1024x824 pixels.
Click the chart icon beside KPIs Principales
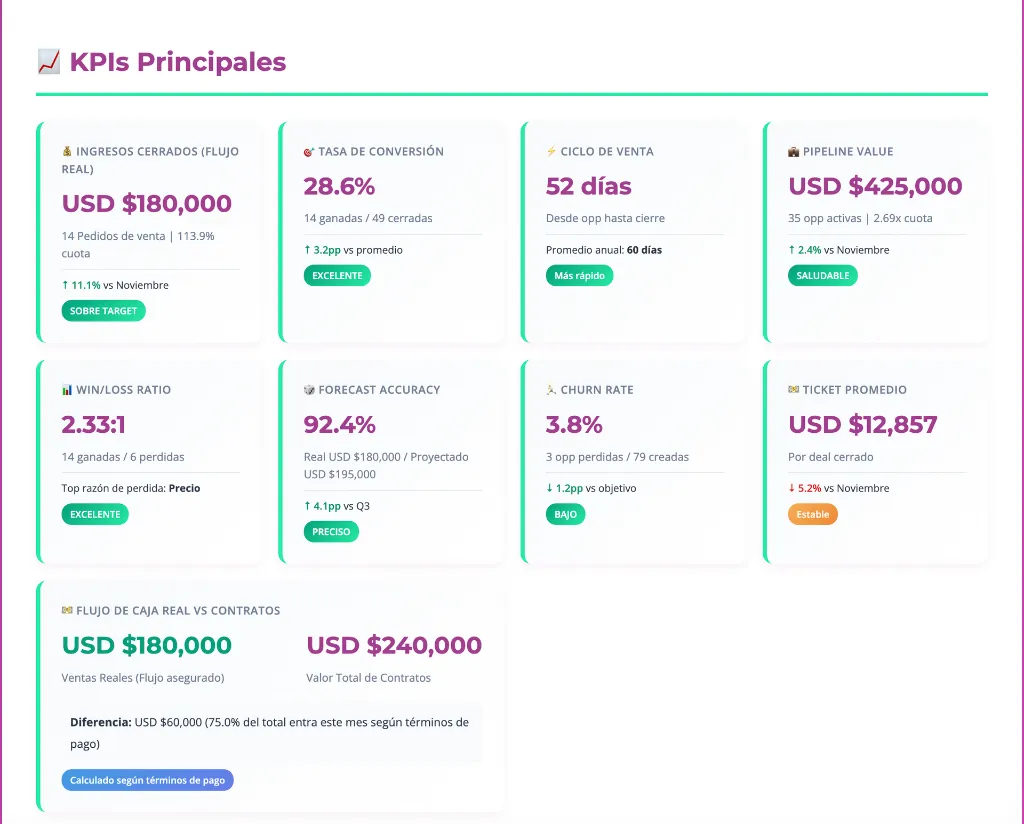coord(48,62)
